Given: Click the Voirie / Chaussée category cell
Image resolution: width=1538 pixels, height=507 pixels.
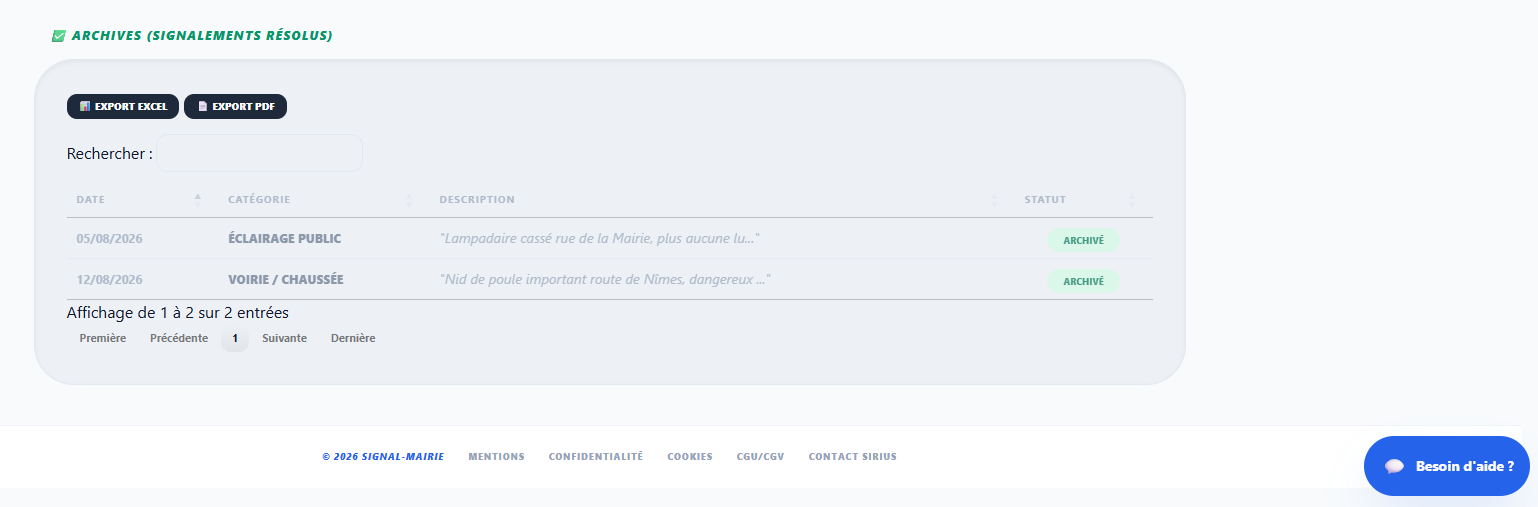Looking at the screenshot, I should (x=286, y=280).
